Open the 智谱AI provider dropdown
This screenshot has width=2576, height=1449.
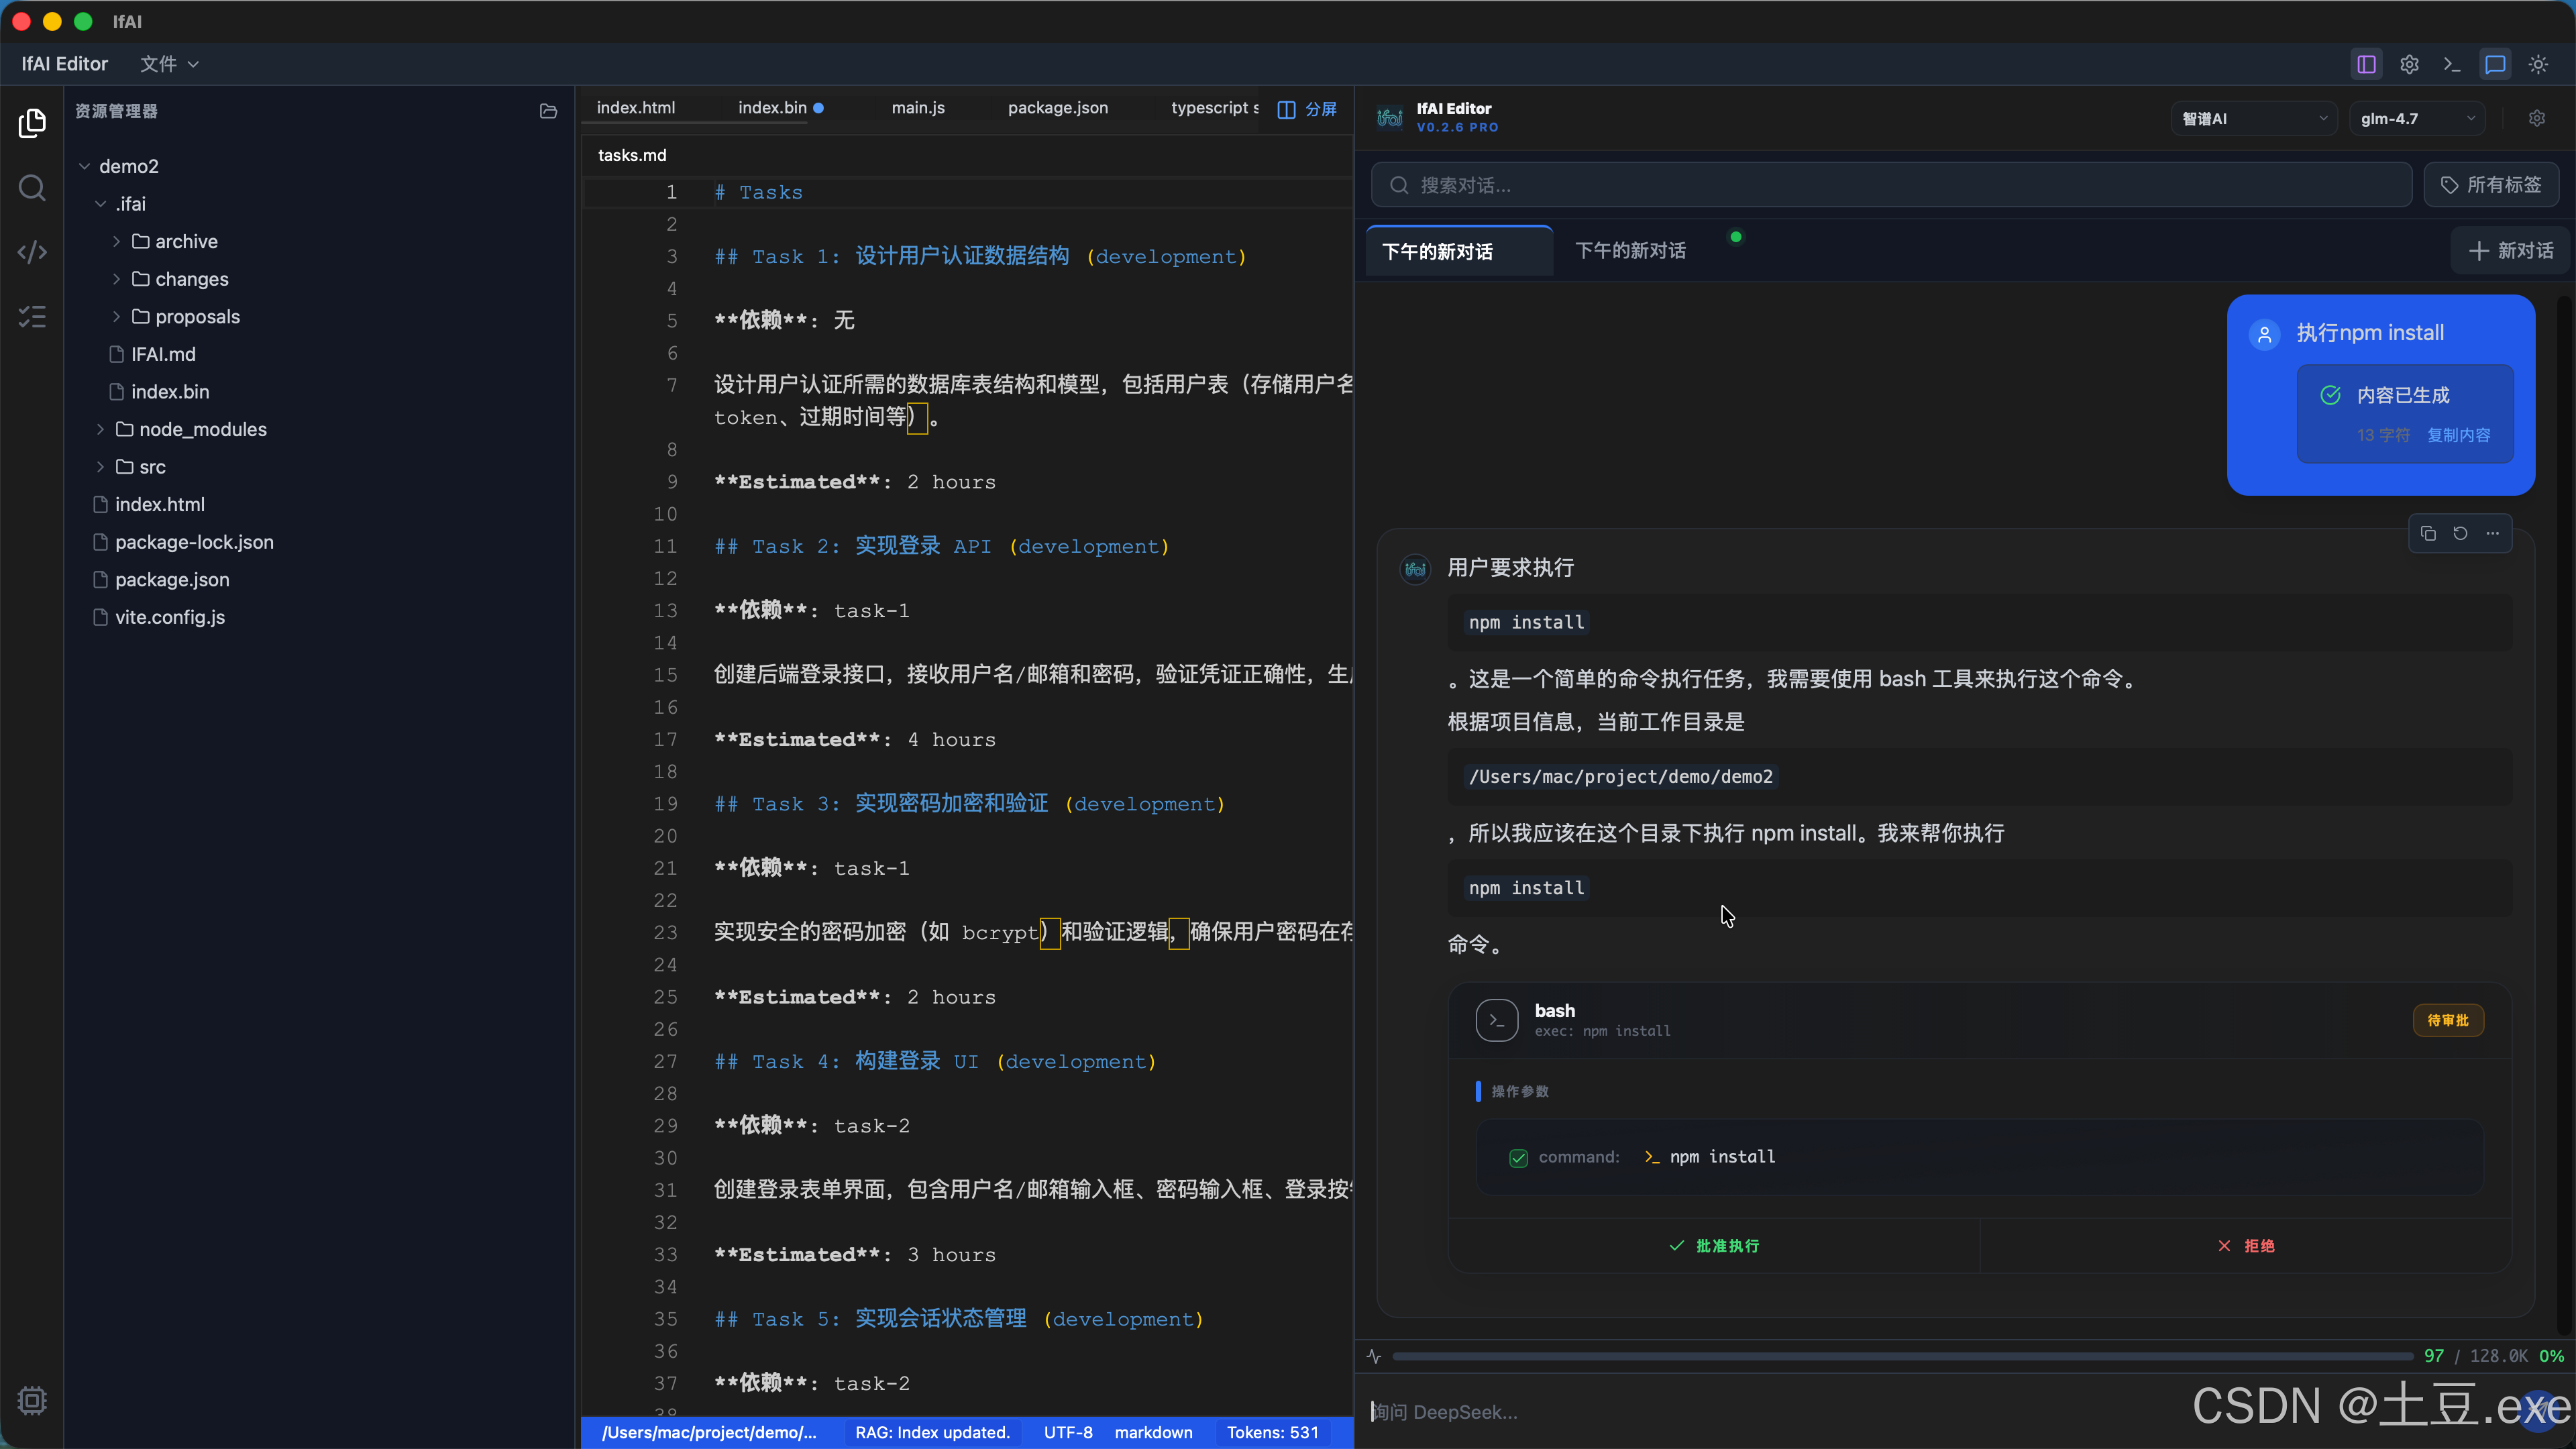coord(2253,119)
